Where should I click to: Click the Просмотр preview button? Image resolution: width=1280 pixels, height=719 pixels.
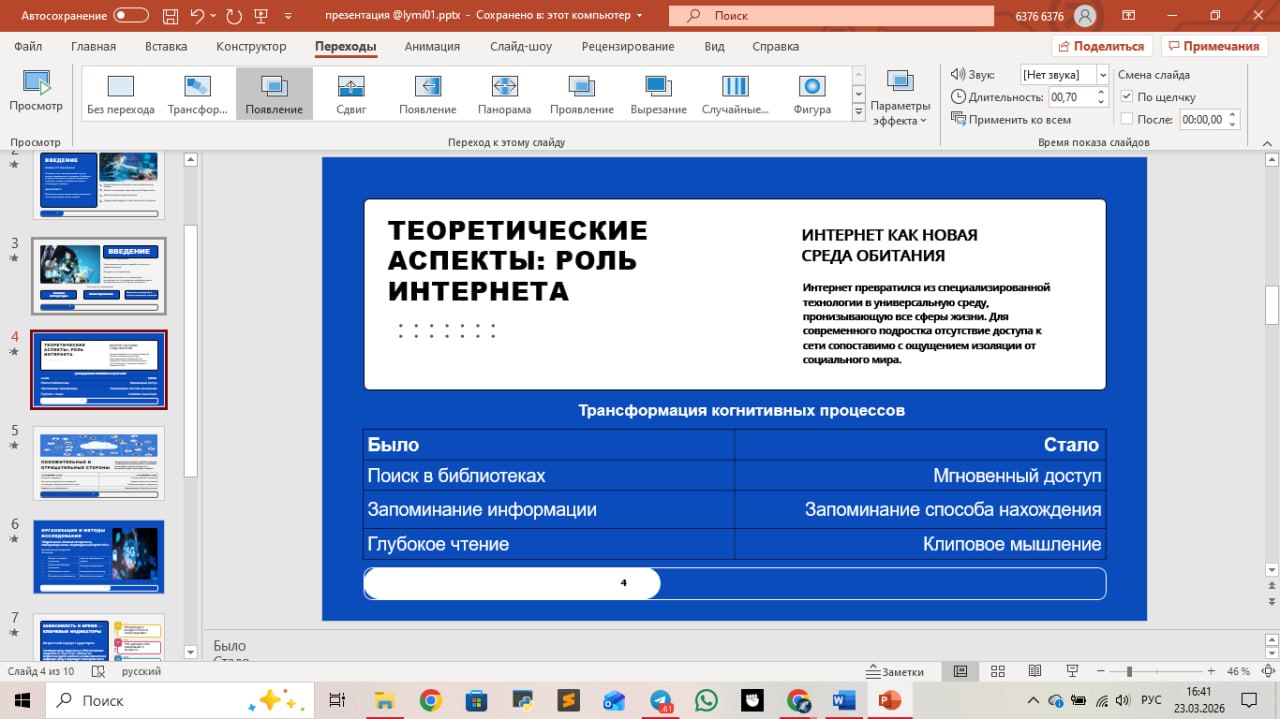pyautogui.click(x=36, y=92)
